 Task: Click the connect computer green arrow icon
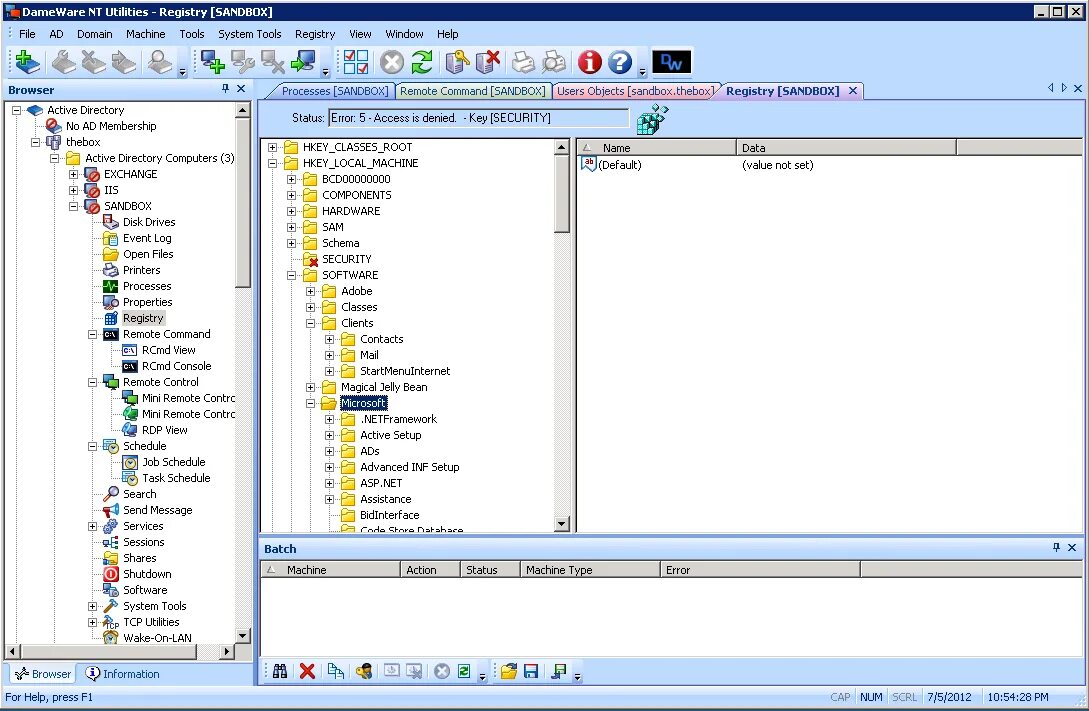pos(304,62)
